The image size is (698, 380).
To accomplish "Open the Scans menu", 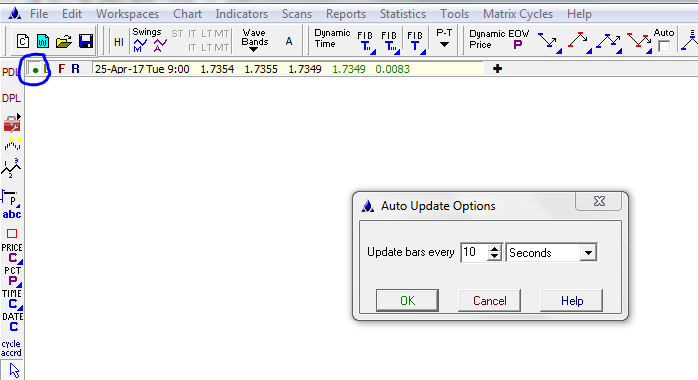I will pos(297,14).
